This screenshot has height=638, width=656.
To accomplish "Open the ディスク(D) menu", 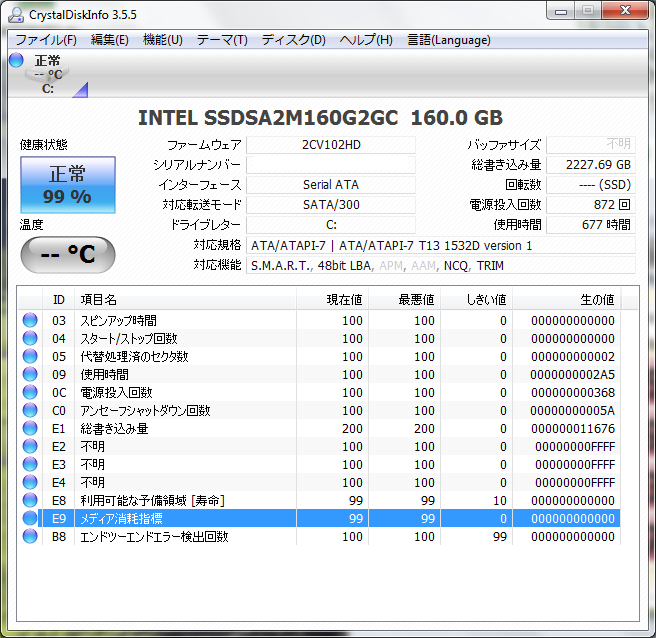I will [293, 40].
